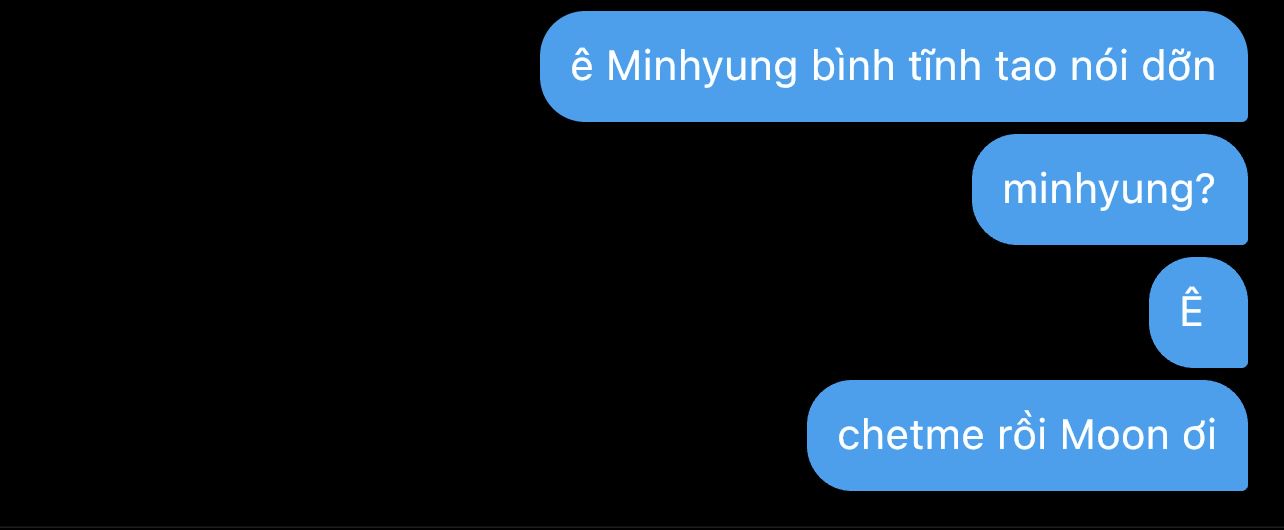Image resolution: width=1284 pixels, height=530 pixels.
Task: Select the single 'Ê' message bubble
Action: pyautogui.click(x=1198, y=312)
